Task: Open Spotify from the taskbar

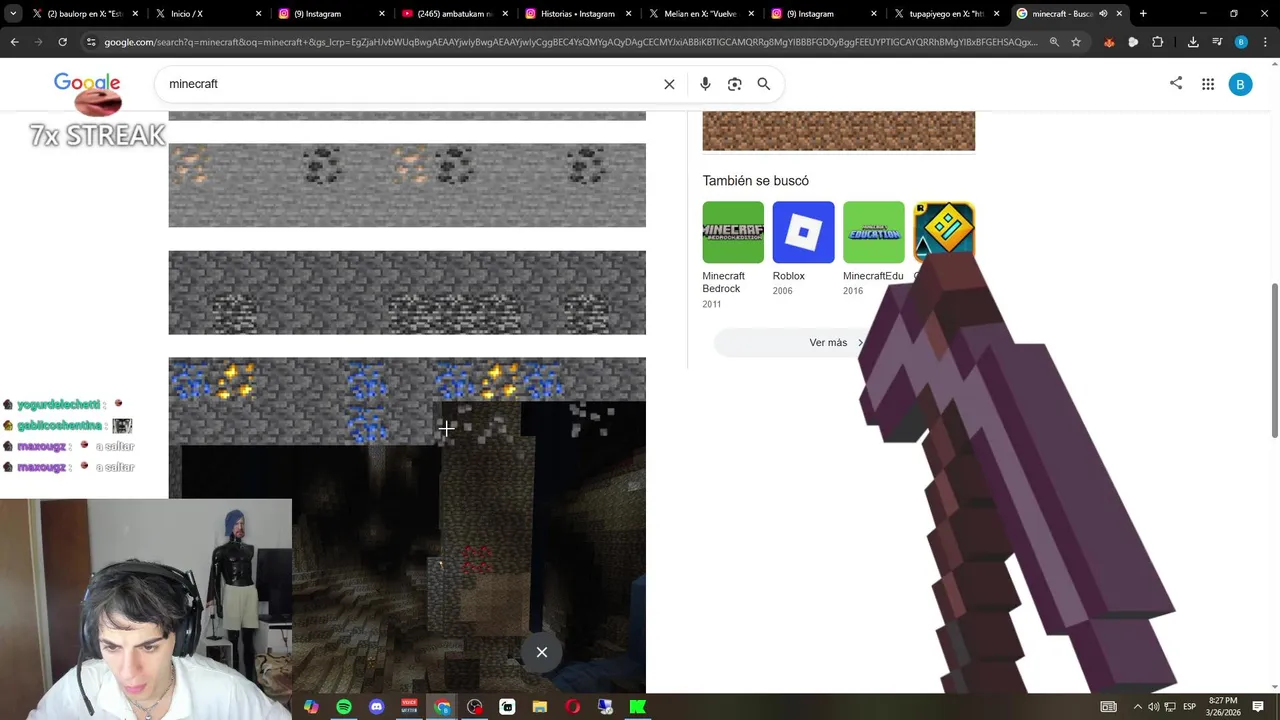Action: pos(344,707)
